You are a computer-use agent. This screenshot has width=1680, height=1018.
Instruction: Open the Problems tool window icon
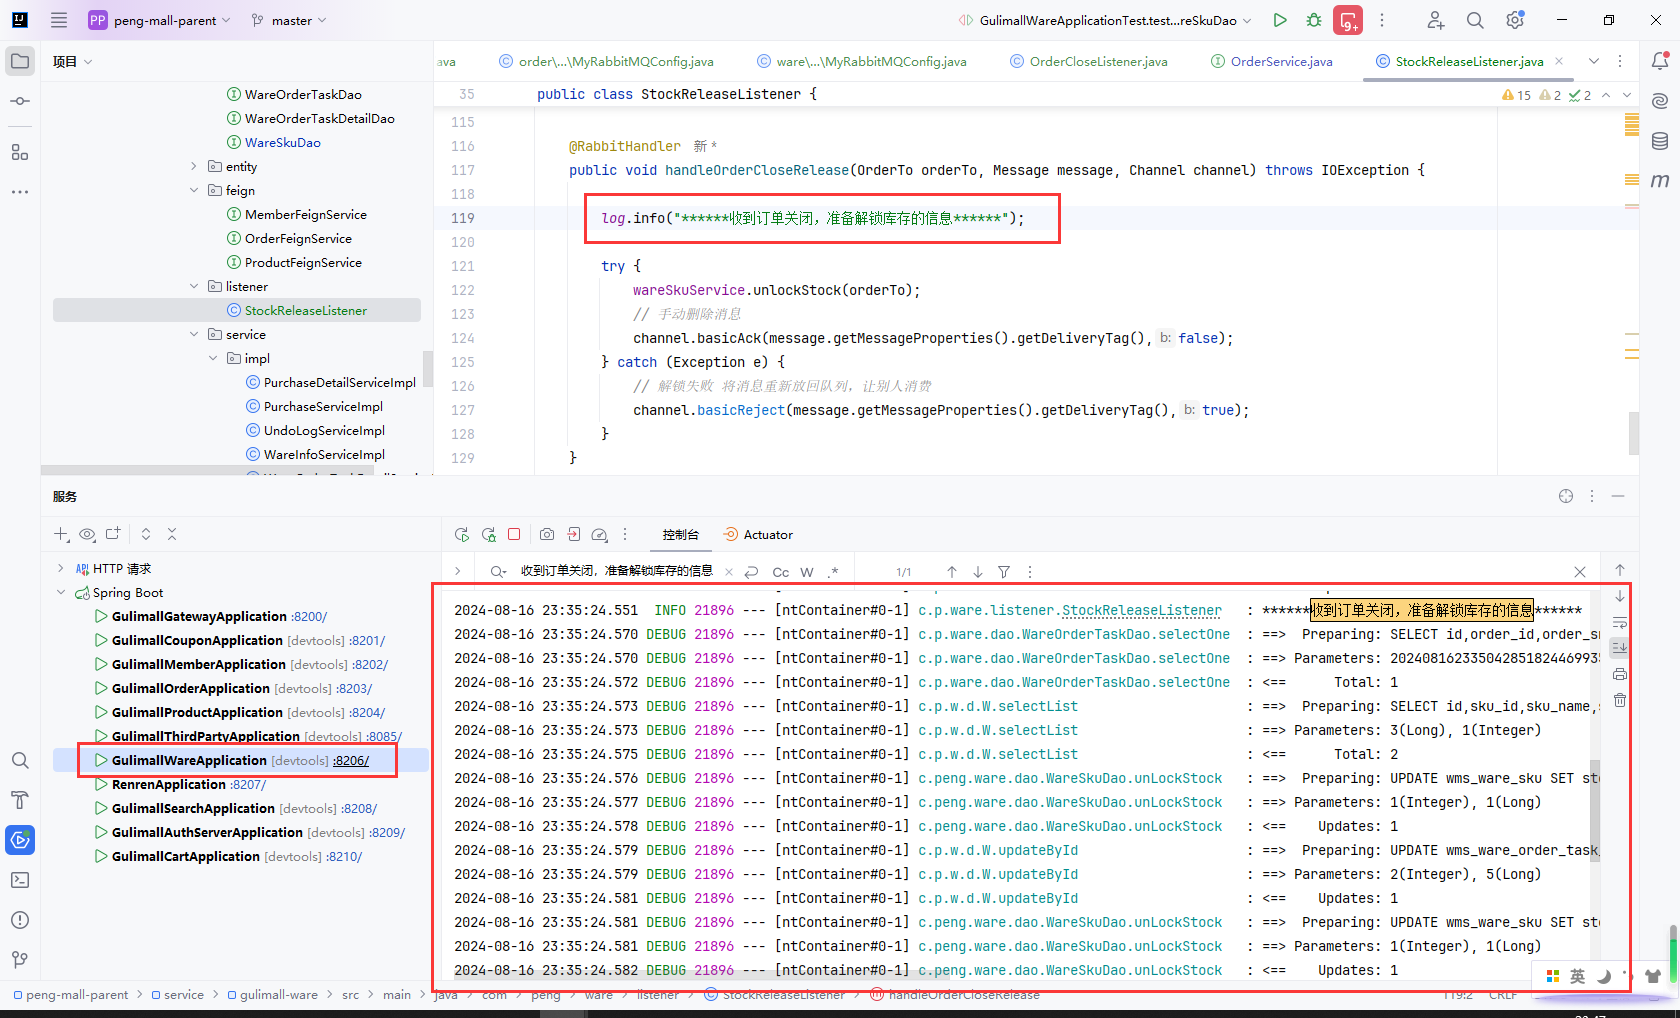click(x=20, y=920)
